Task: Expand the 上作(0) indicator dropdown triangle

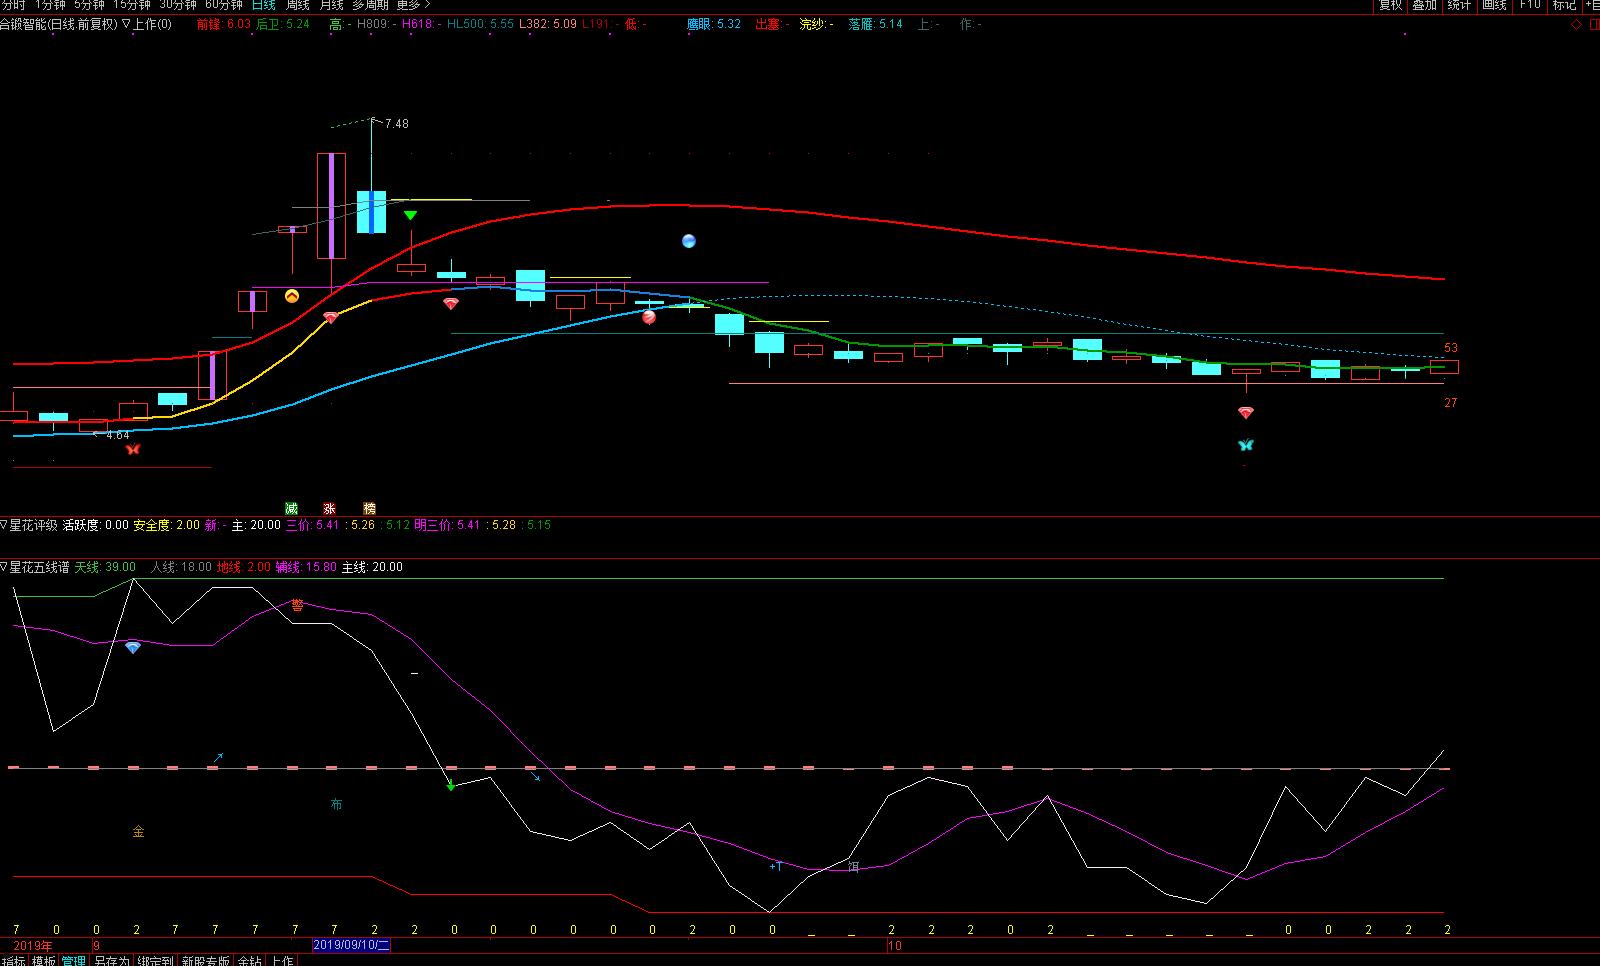Action: [x=127, y=24]
